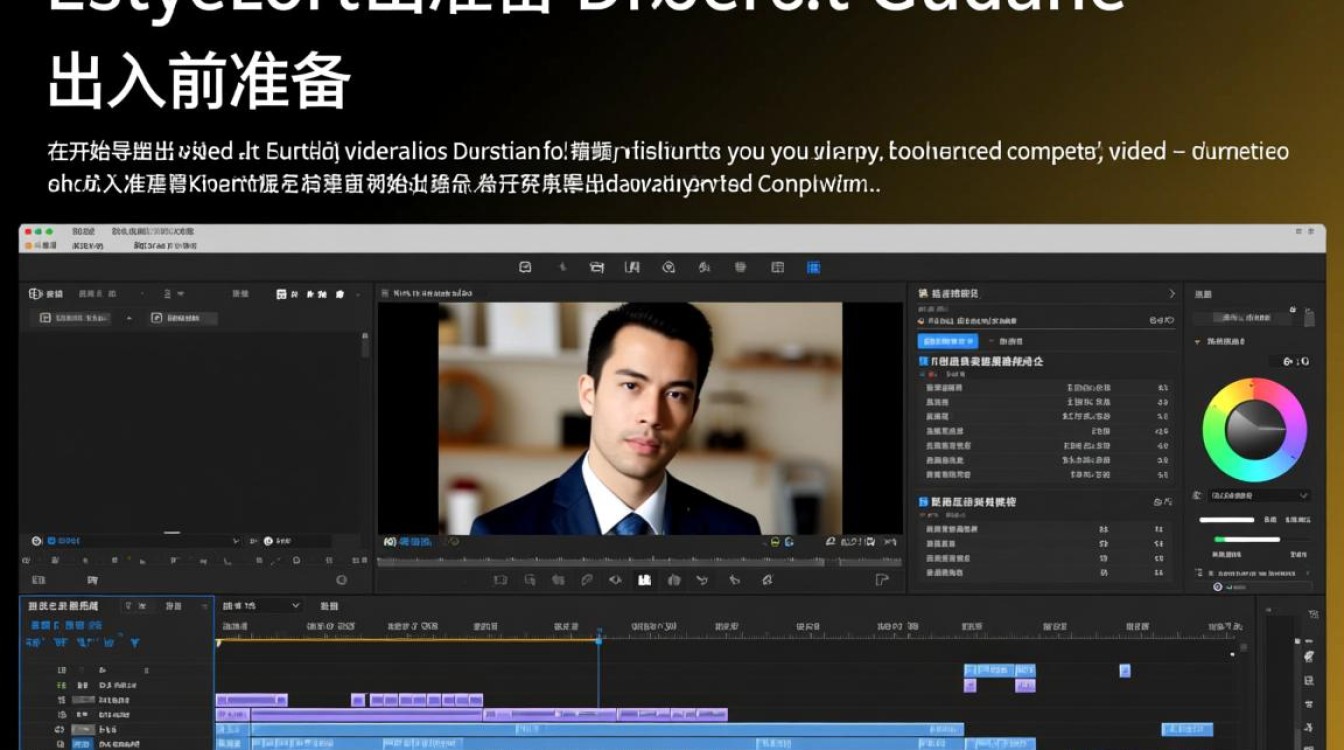Collapse the disclosure triangle above the color wheel
This screenshot has height=750, width=1344.
coord(1198,342)
